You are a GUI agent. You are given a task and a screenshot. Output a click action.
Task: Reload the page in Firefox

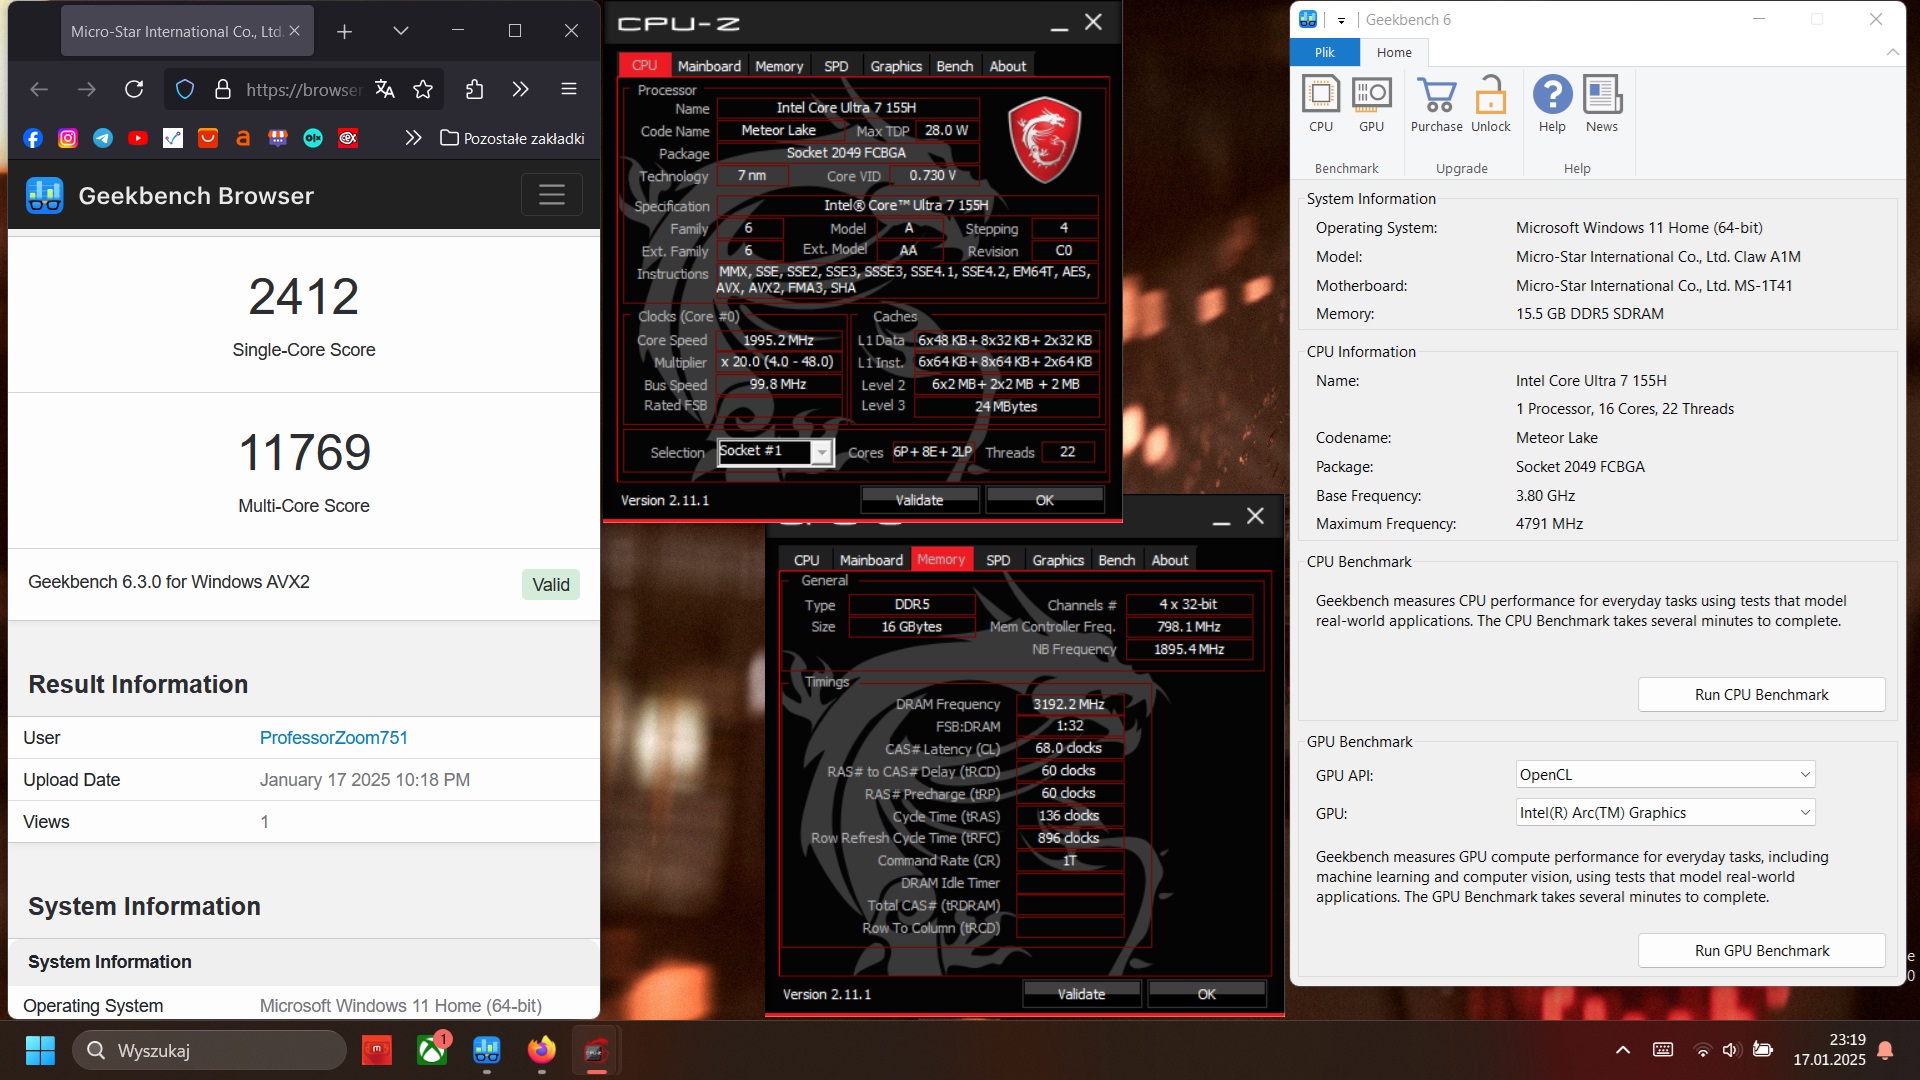point(134,89)
